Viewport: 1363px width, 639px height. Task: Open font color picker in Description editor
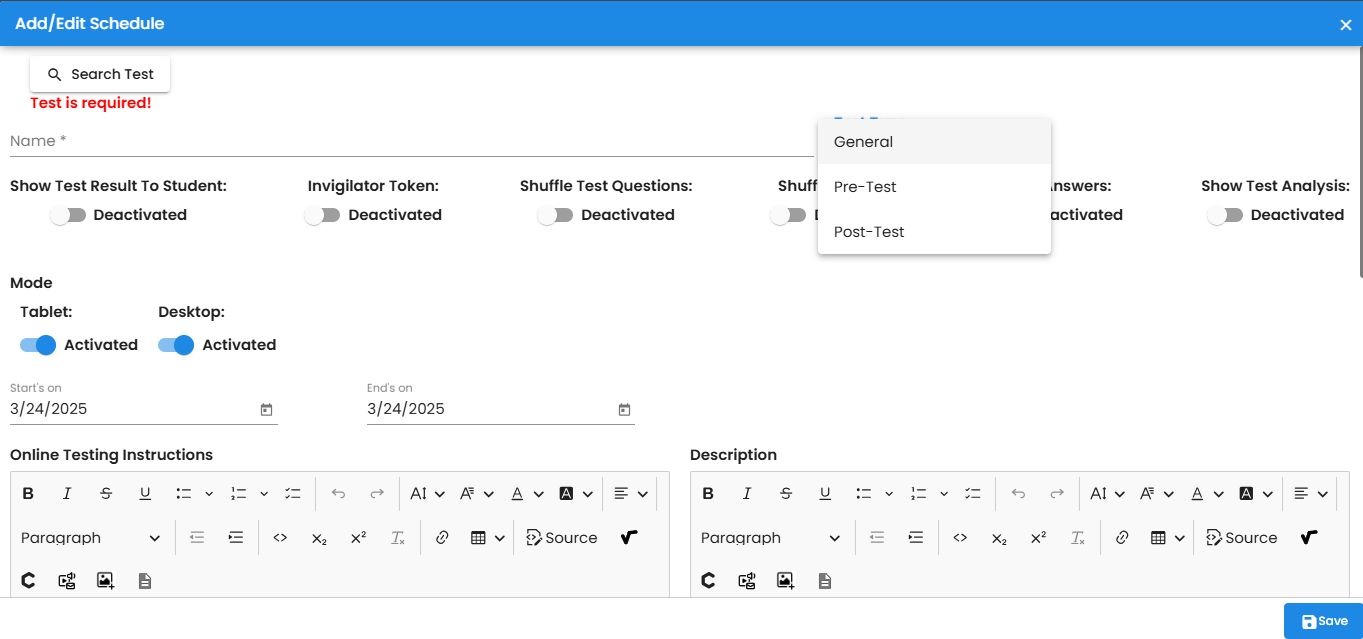click(1207, 494)
